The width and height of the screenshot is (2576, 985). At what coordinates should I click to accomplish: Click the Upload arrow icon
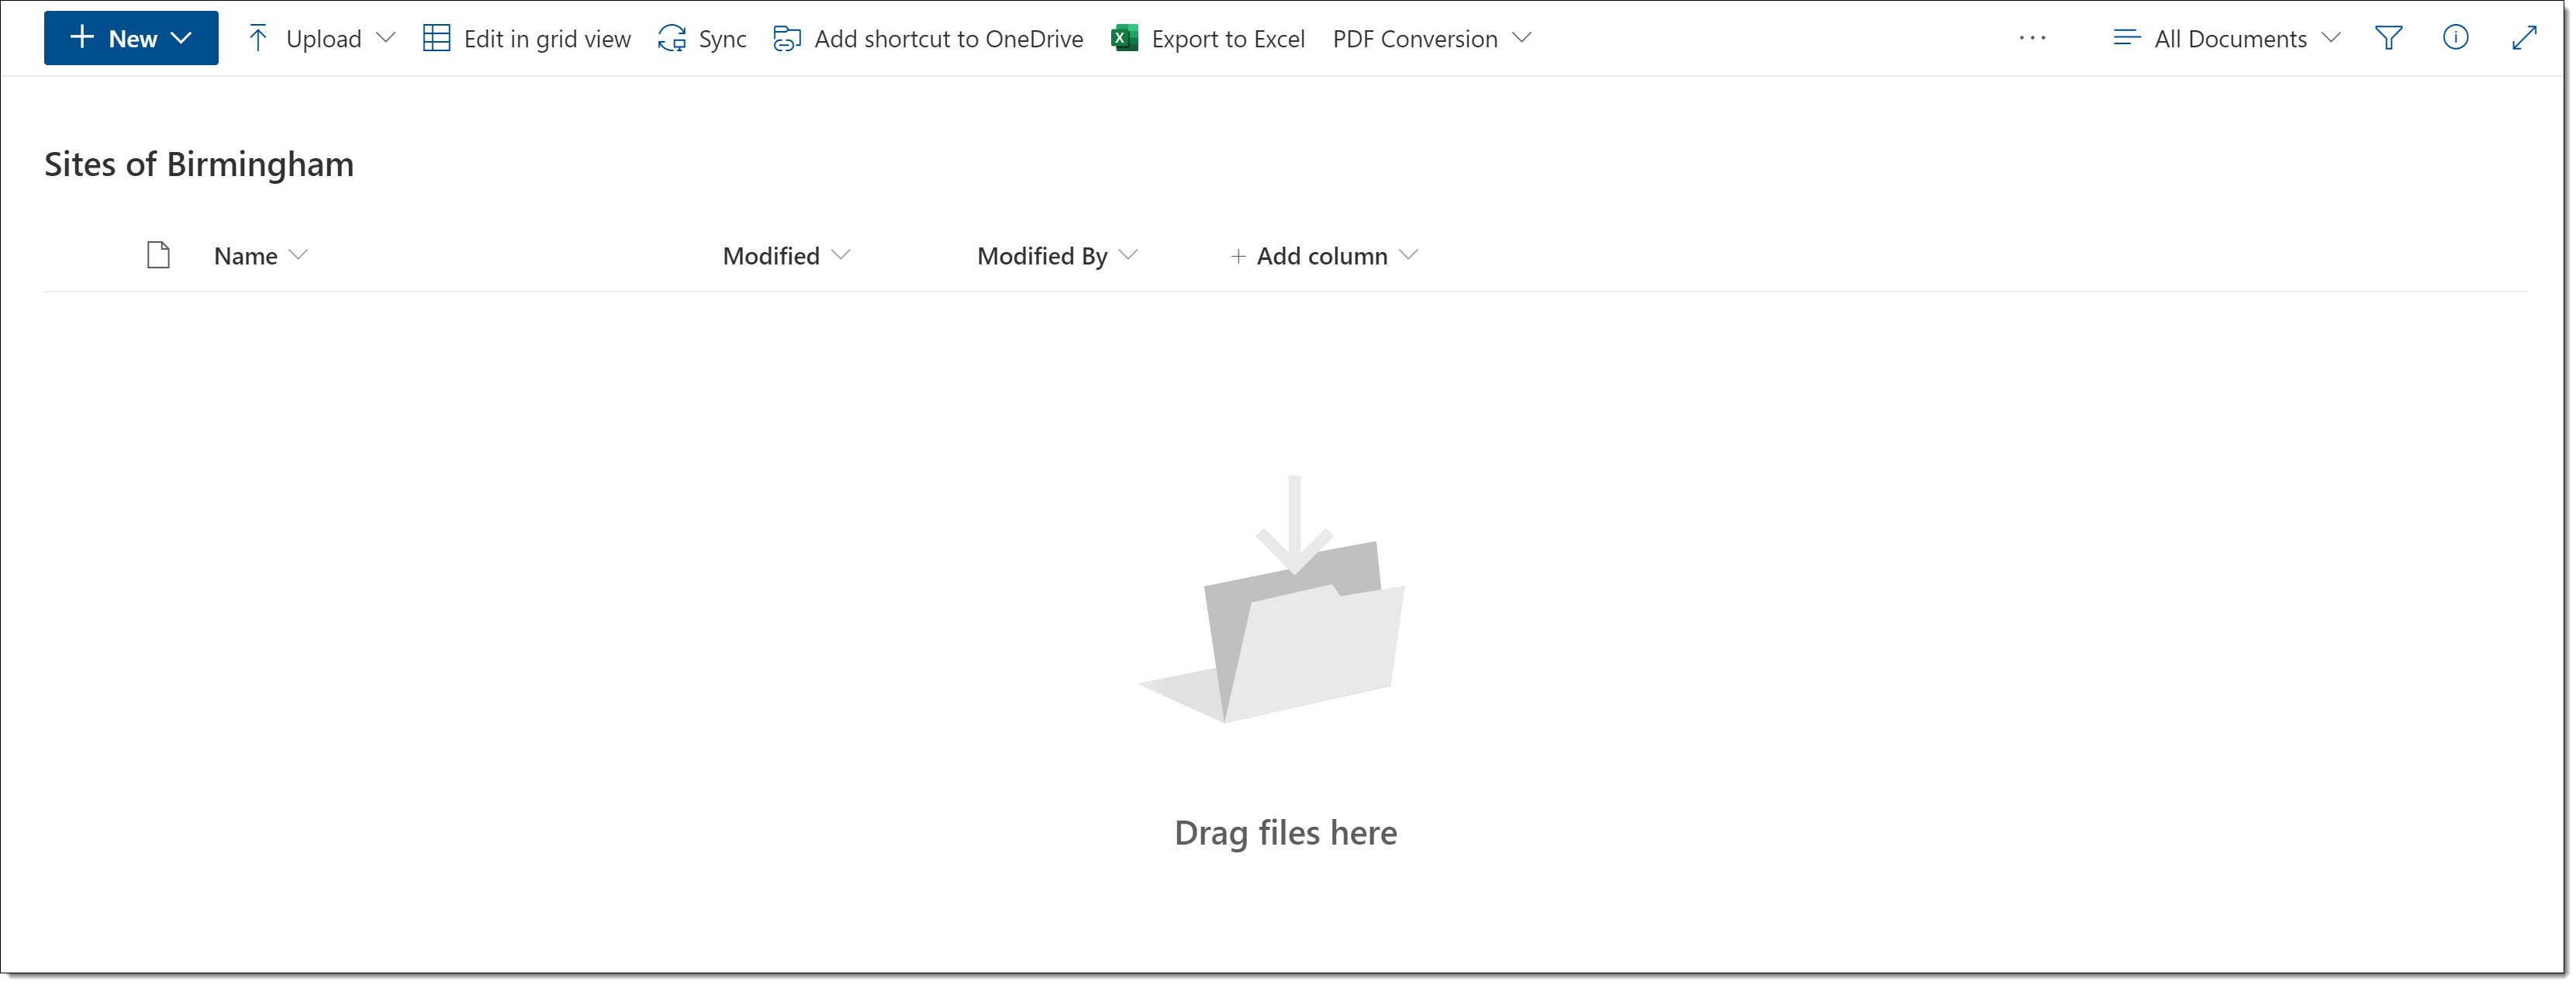(258, 39)
